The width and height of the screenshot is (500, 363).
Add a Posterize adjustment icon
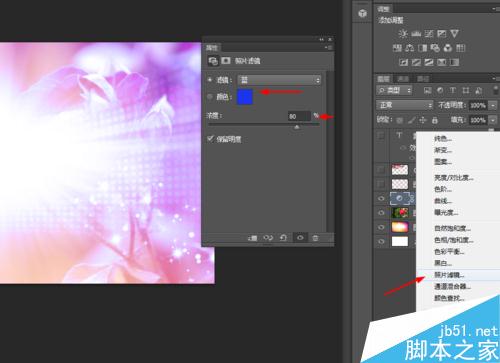(416, 62)
